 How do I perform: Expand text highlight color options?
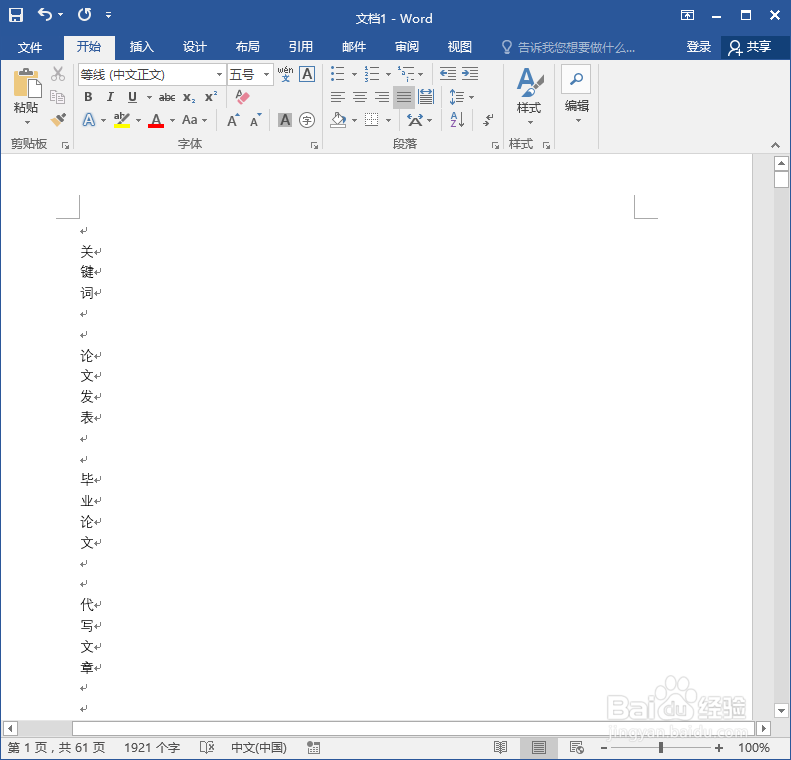[x=139, y=120]
